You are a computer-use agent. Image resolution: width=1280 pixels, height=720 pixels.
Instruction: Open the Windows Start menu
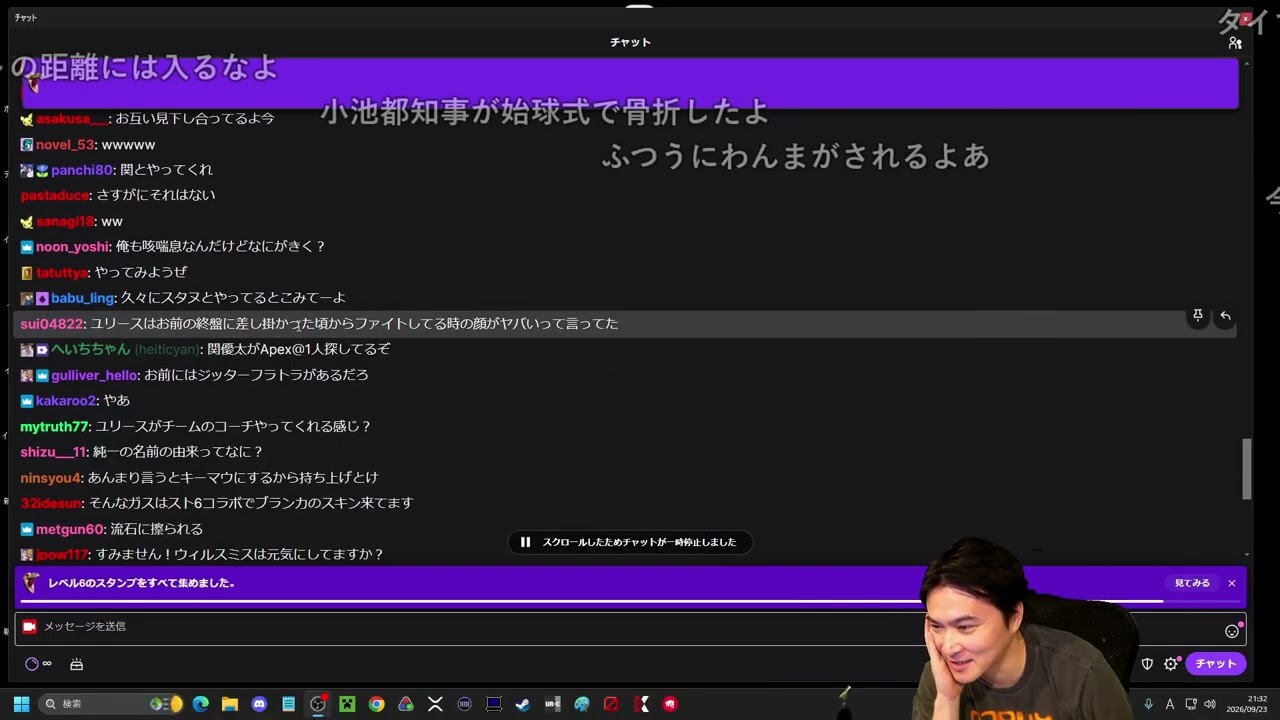[21, 704]
